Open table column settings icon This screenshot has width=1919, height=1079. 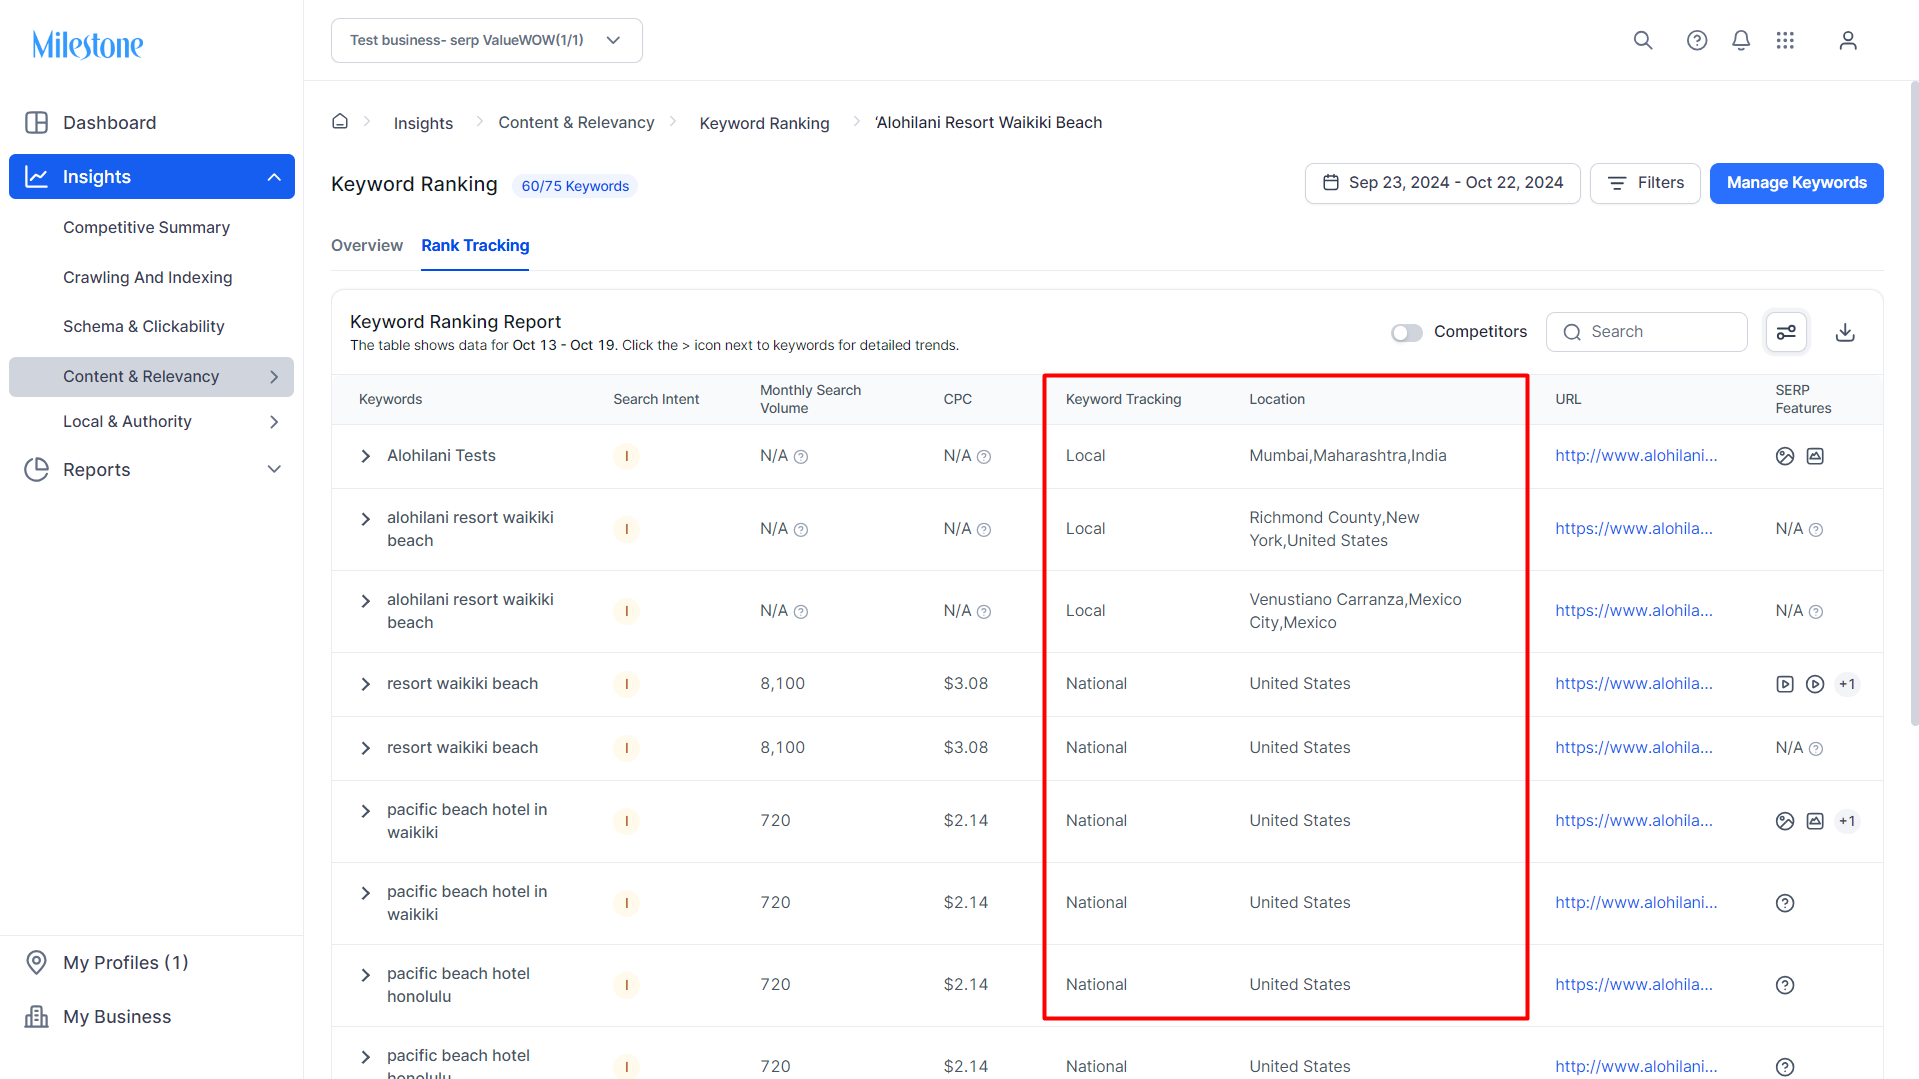click(x=1786, y=332)
